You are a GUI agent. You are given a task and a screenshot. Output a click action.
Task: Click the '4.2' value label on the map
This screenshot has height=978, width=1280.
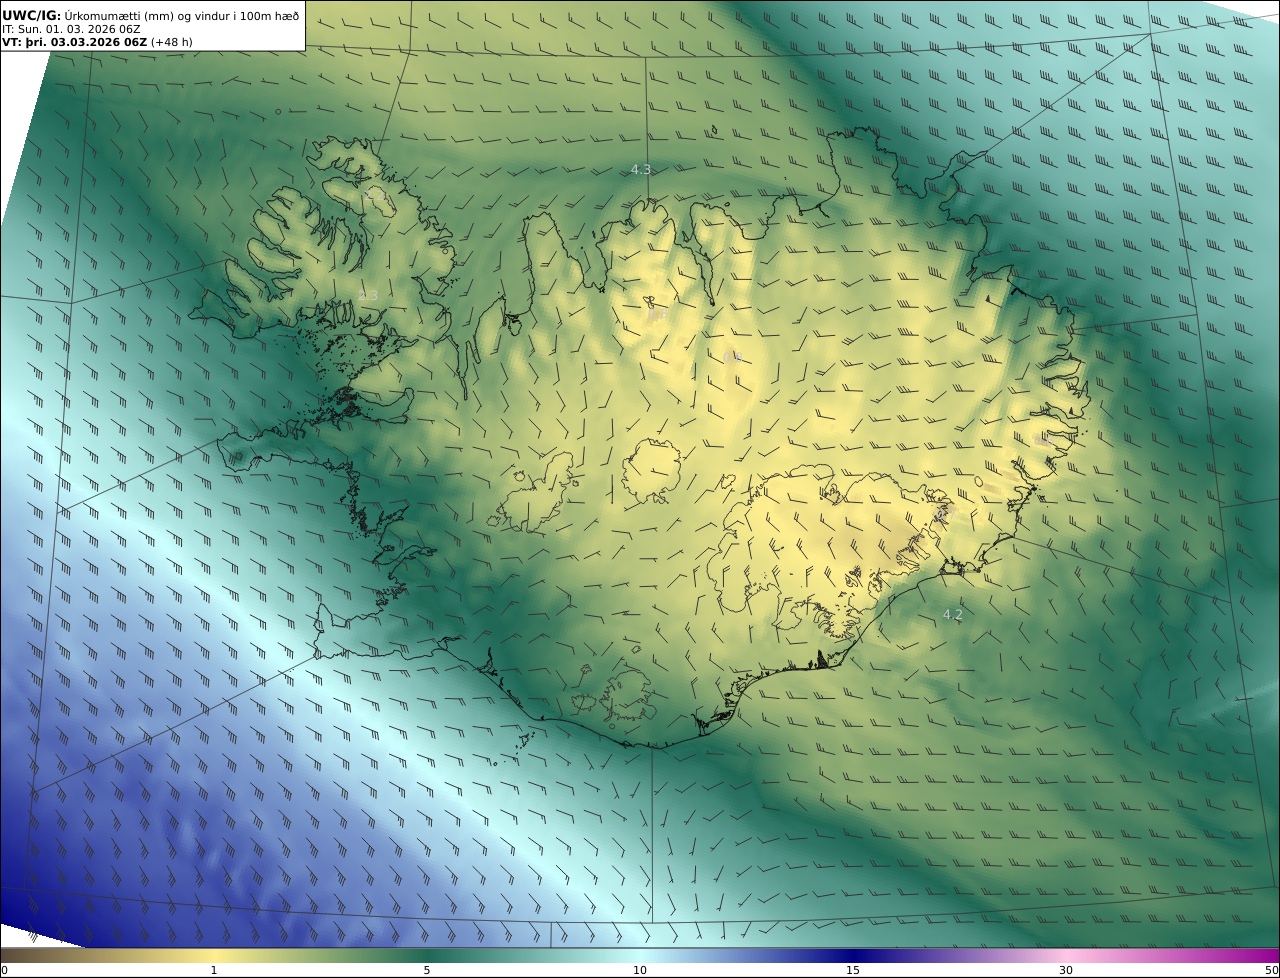tap(953, 615)
